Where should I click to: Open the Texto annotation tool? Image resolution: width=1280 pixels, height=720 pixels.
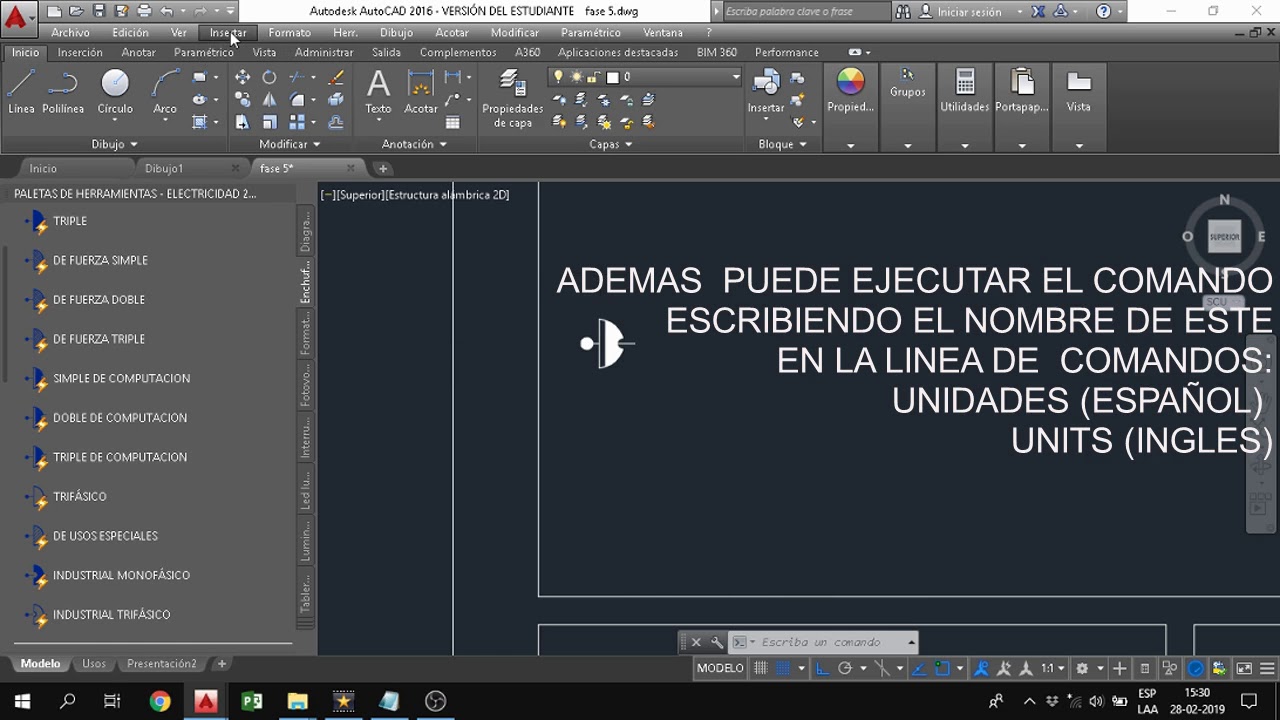(378, 92)
